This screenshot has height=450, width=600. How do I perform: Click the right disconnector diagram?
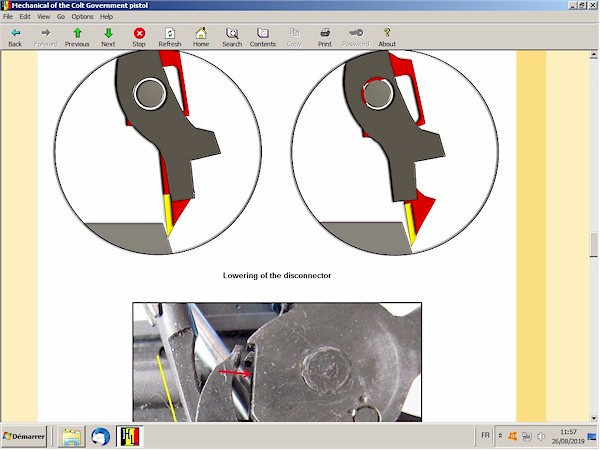coord(395,152)
